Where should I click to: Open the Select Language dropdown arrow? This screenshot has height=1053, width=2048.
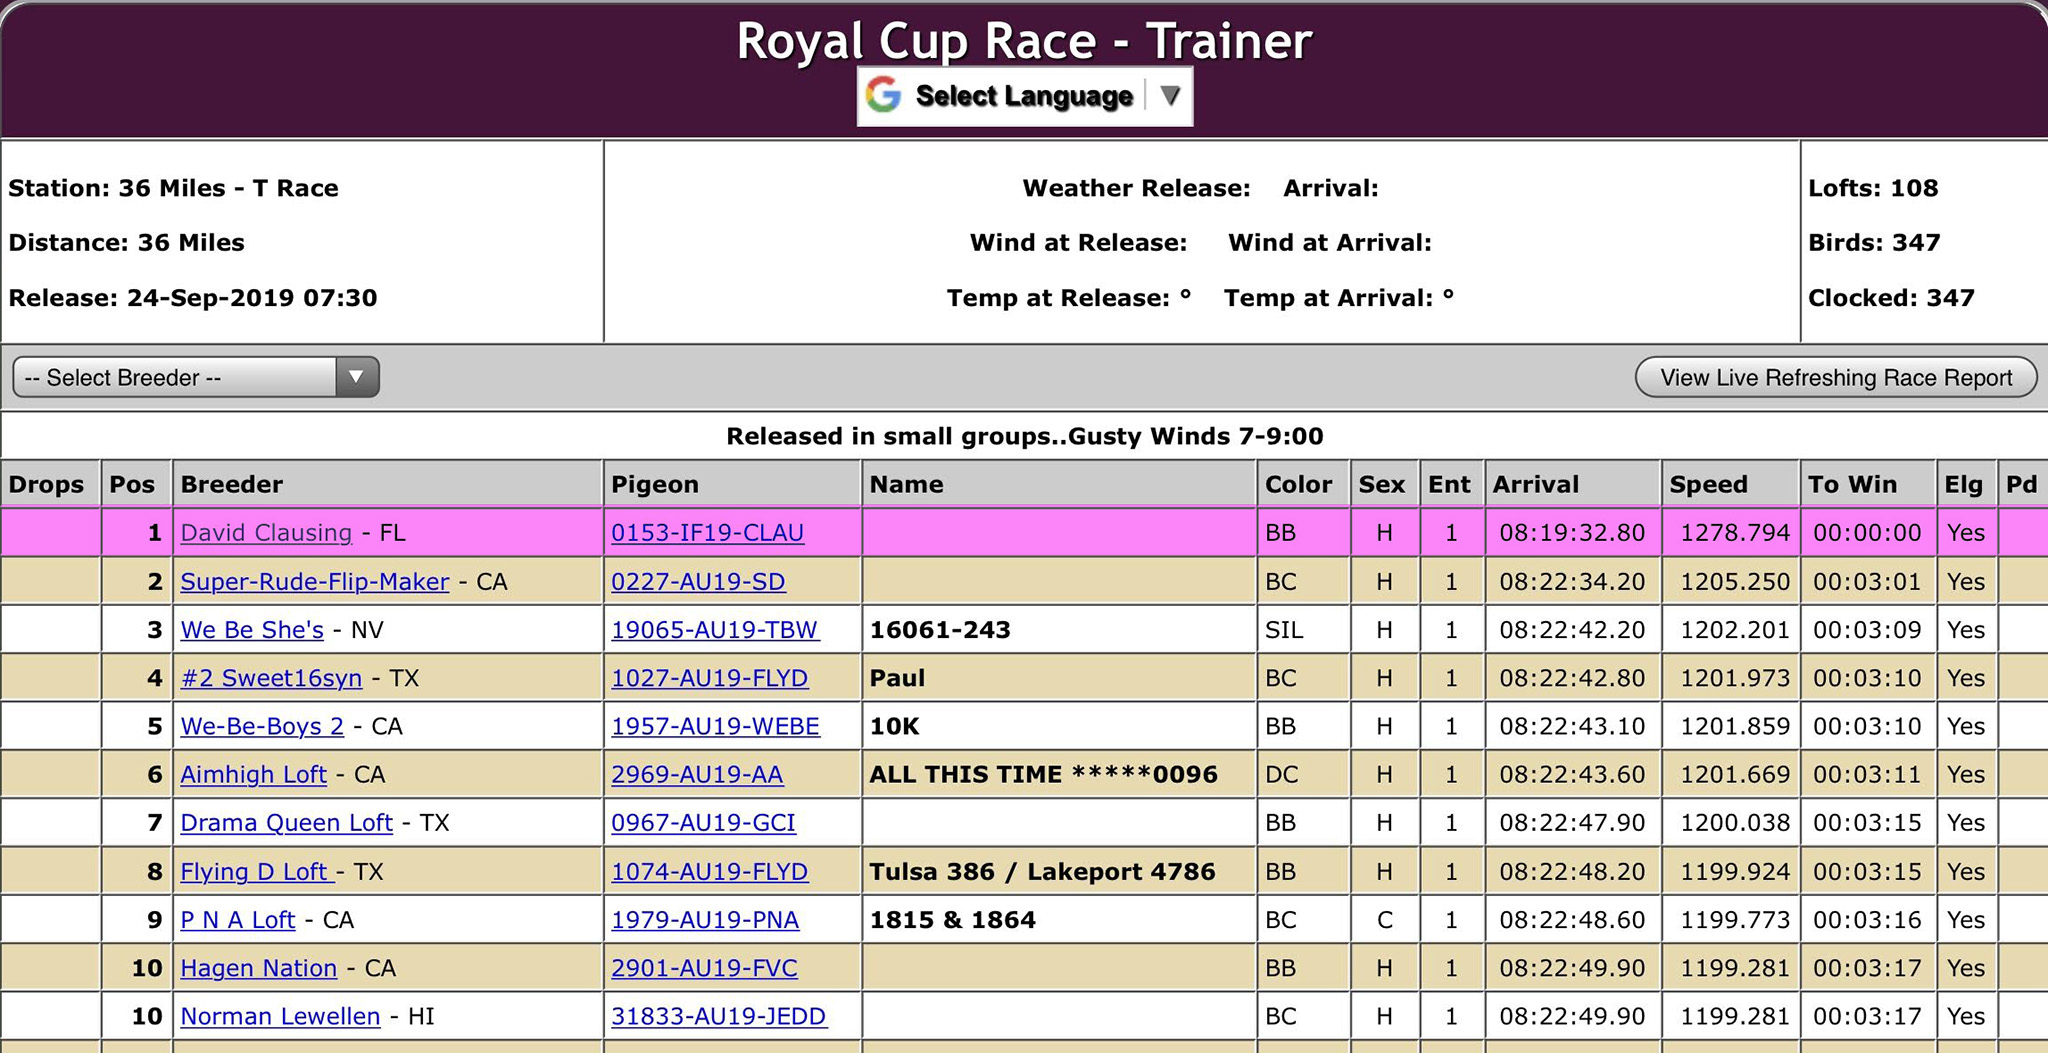[x=1169, y=96]
